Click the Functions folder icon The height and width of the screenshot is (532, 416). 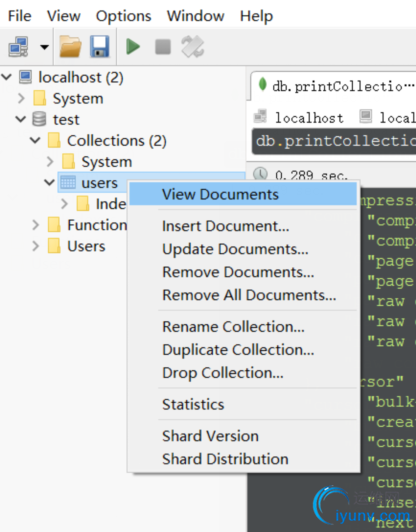(x=54, y=225)
